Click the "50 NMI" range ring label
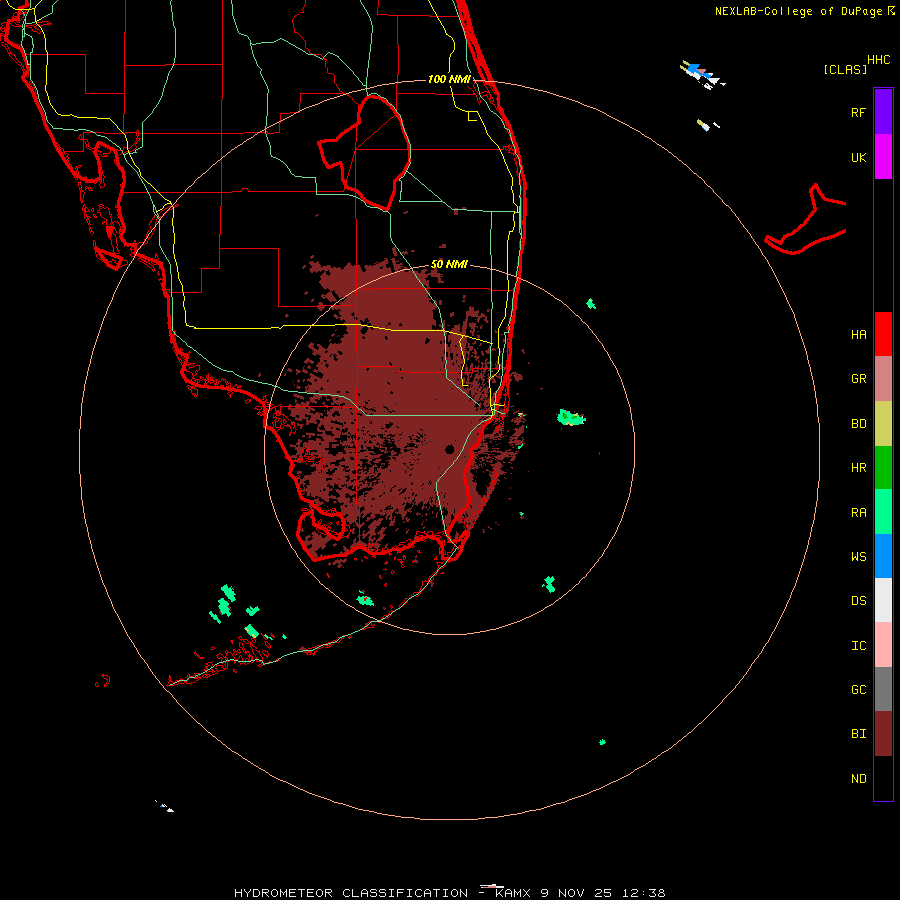This screenshot has height=900, width=900. [x=449, y=264]
